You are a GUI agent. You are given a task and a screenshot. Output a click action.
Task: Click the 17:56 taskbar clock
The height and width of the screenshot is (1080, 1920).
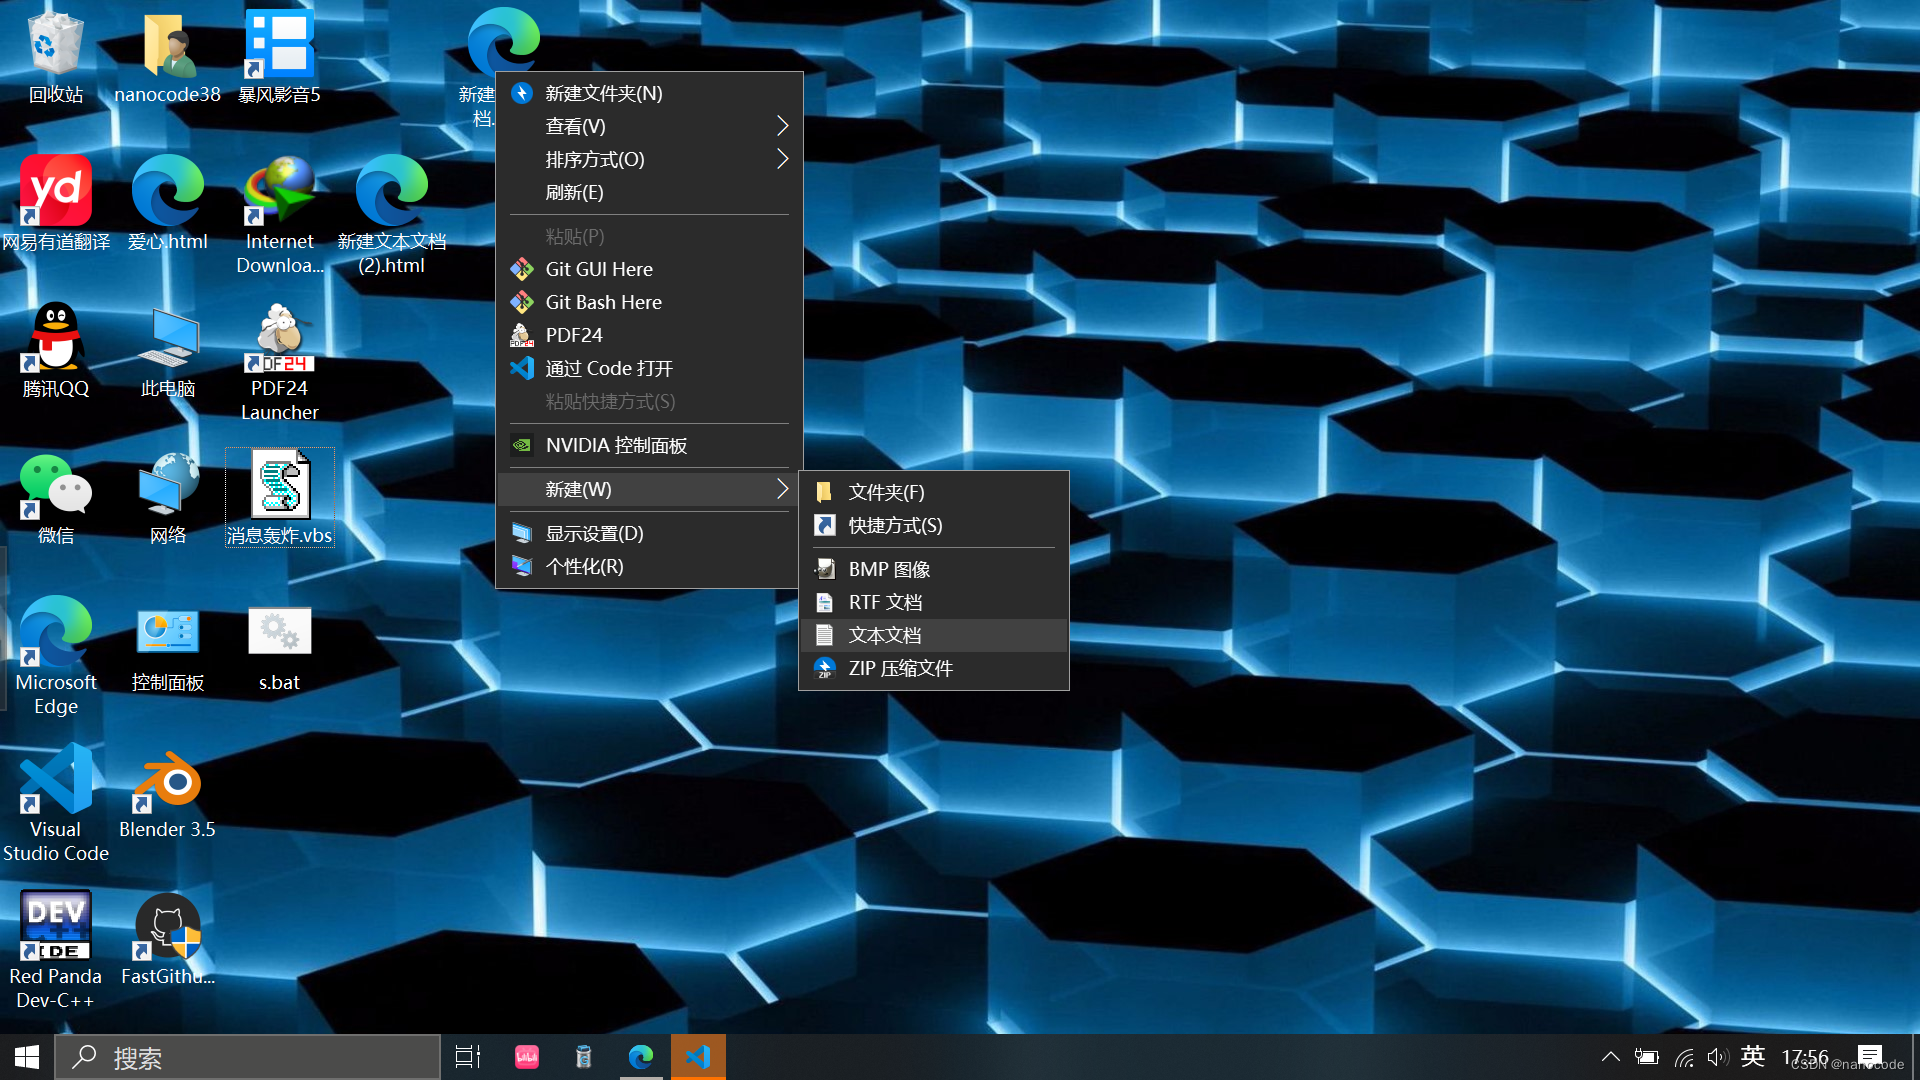click(1805, 1057)
